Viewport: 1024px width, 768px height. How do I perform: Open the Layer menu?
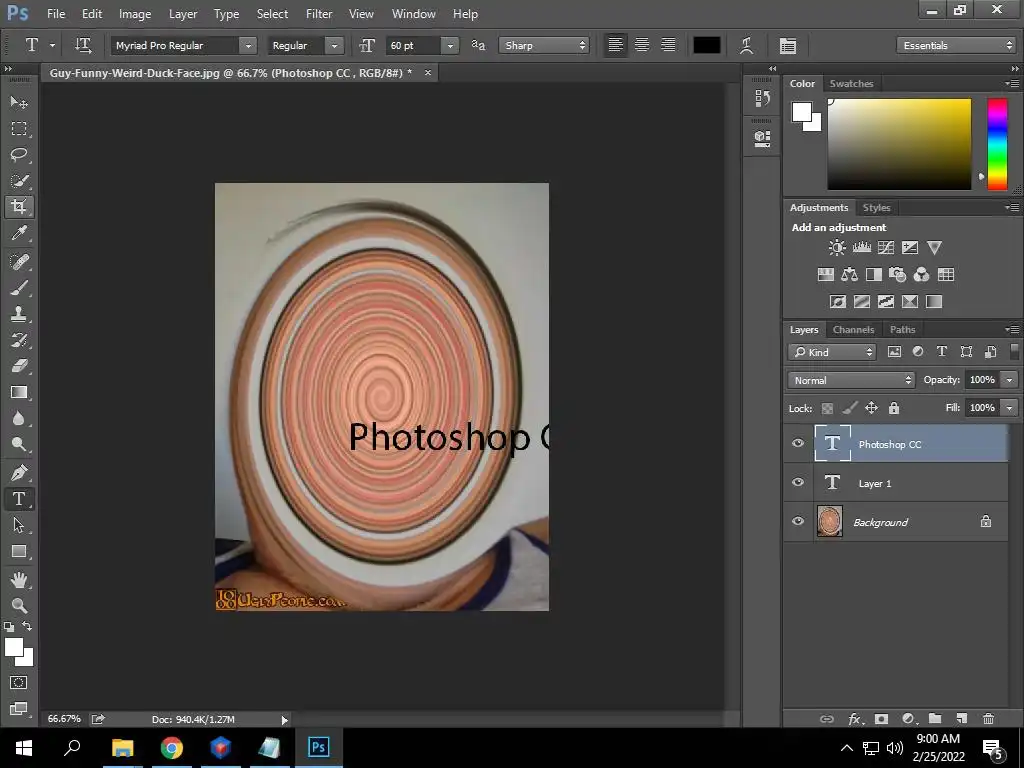tap(183, 14)
